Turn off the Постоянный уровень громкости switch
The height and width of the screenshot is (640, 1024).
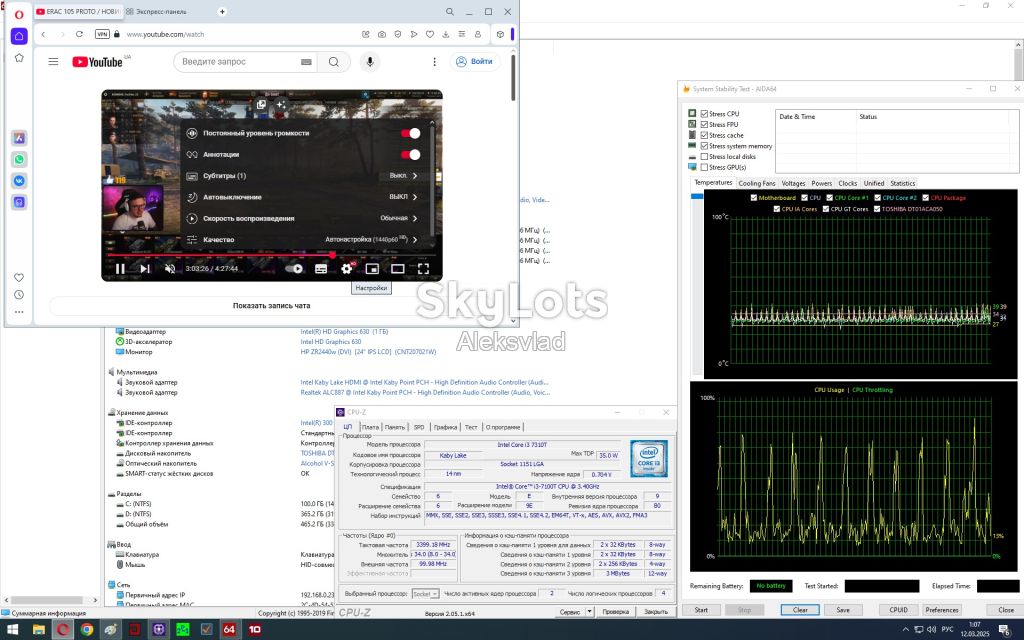coord(411,133)
